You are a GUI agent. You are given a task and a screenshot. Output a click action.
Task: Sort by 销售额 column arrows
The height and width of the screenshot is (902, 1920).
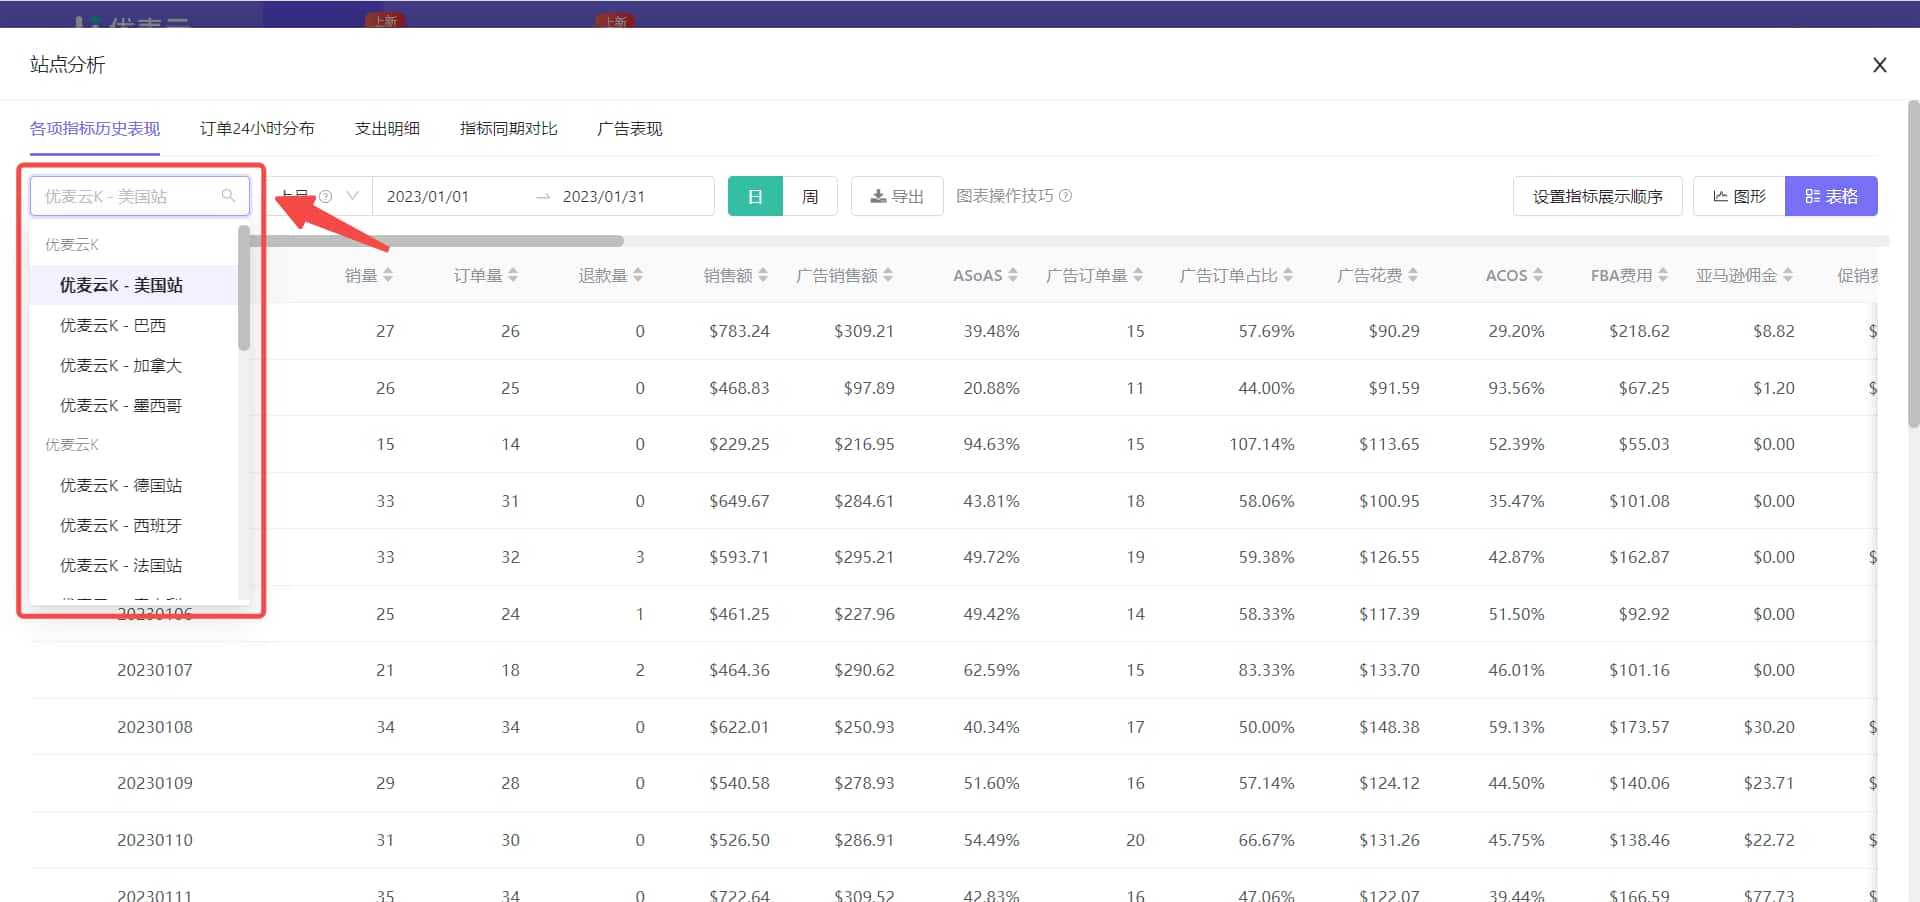(x=763, y=275)
